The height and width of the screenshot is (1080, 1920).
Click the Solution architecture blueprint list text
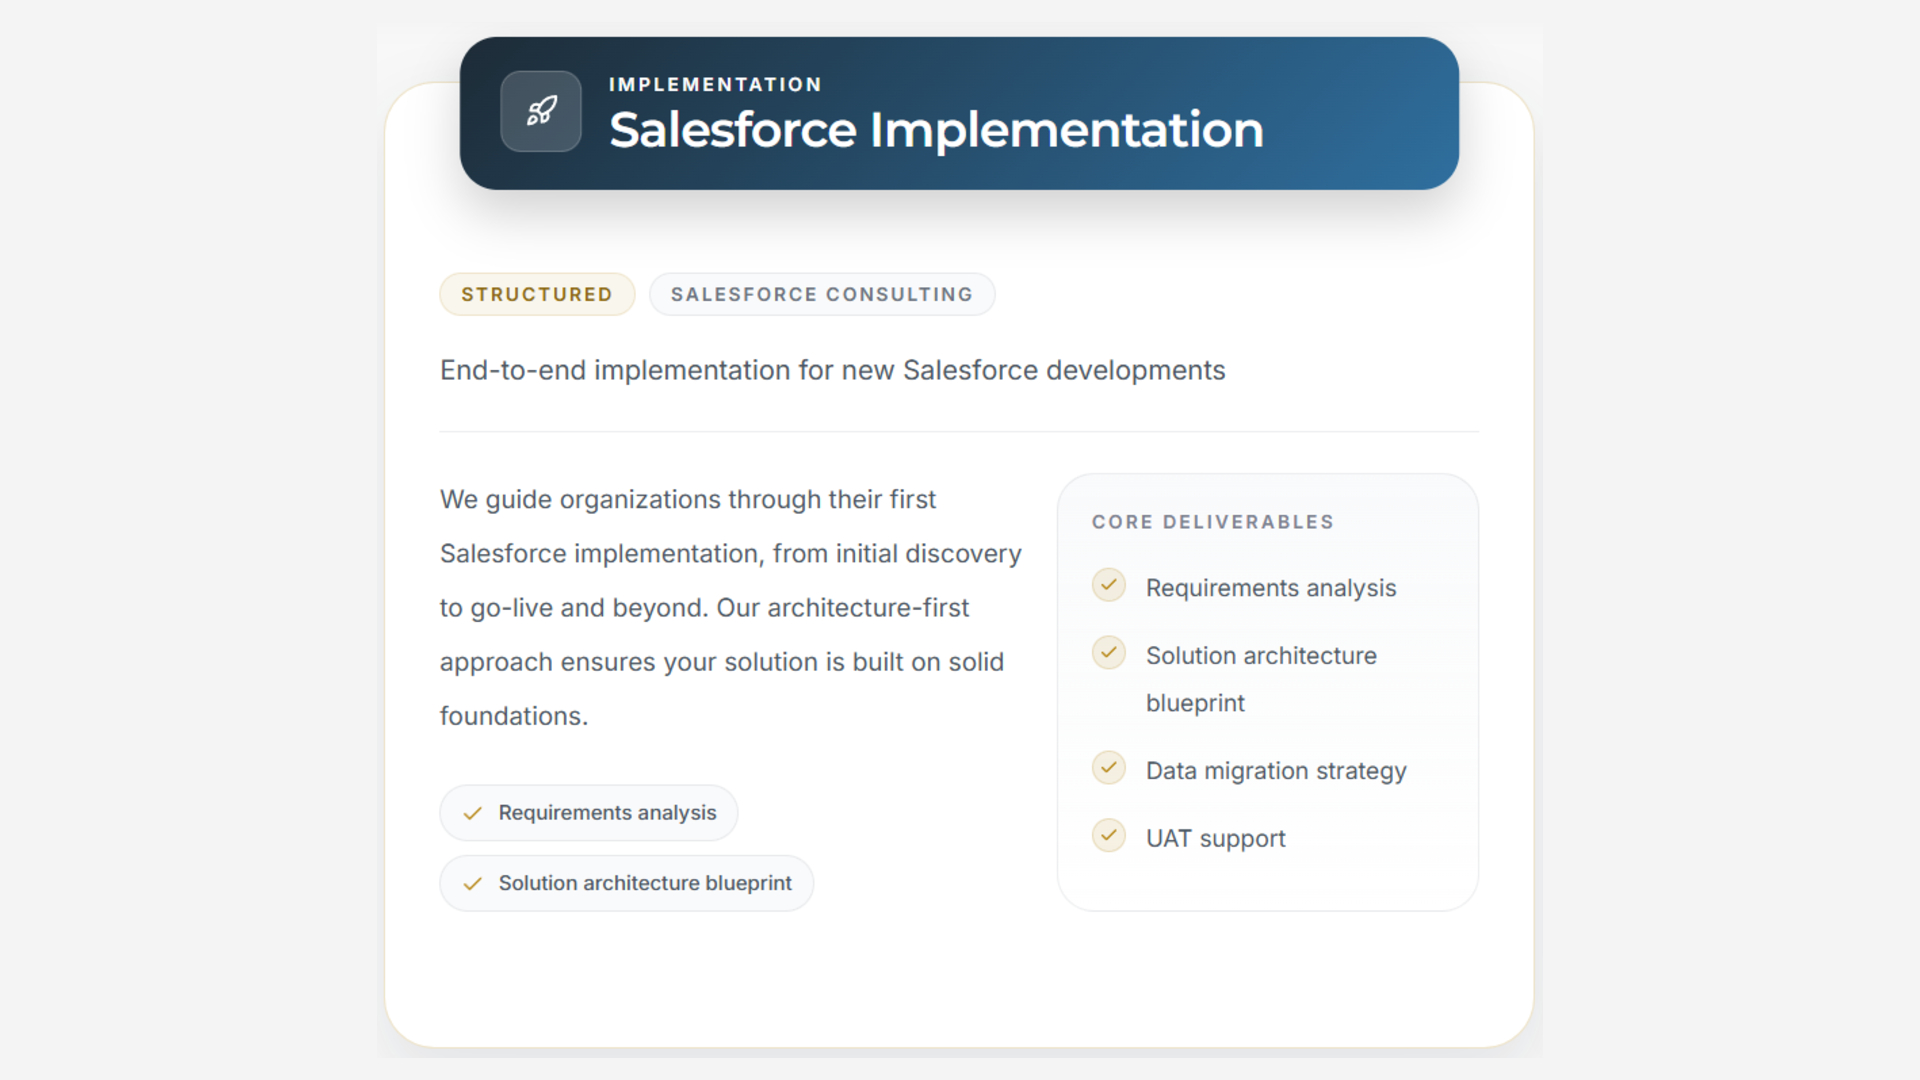pos(1260,656)
